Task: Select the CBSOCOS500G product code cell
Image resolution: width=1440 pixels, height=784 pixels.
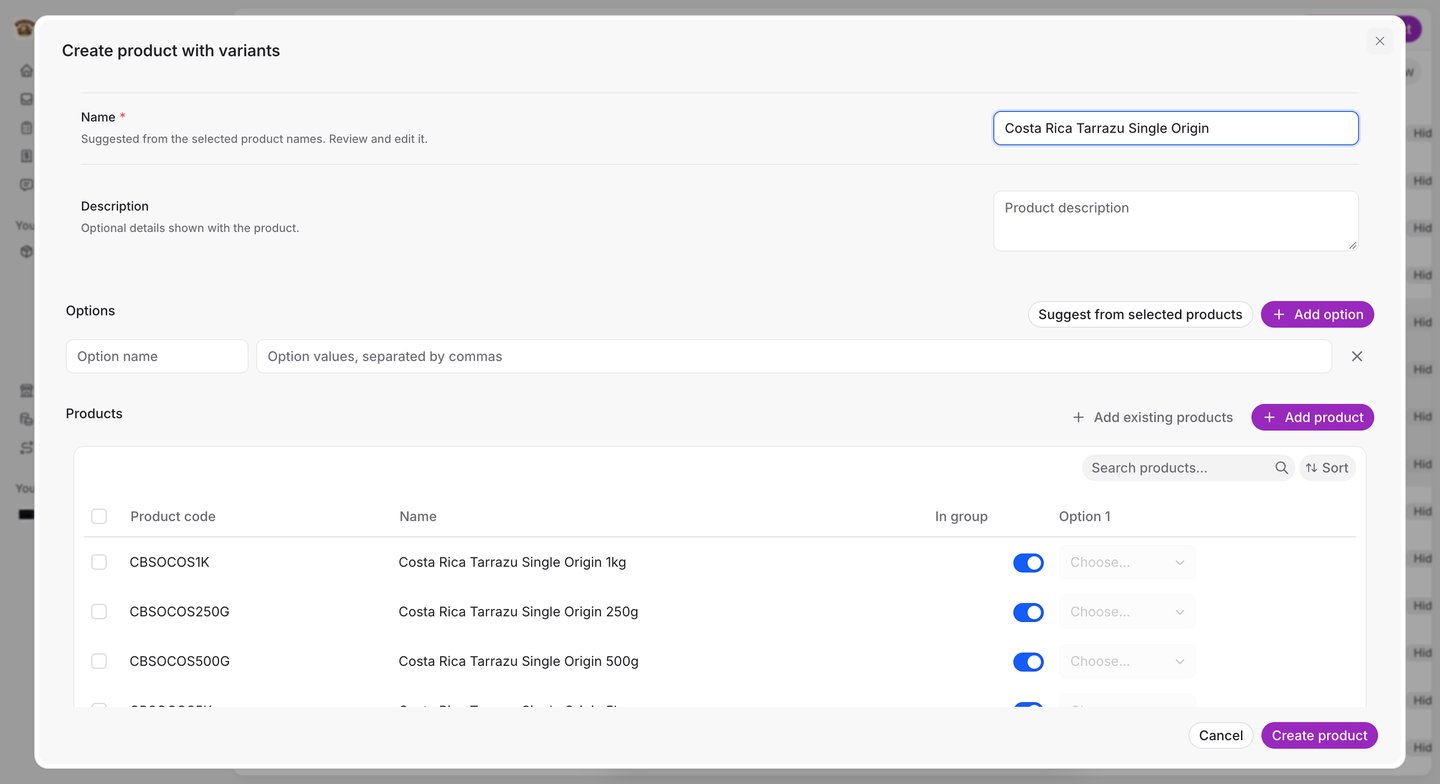Action: coord(180,661)
